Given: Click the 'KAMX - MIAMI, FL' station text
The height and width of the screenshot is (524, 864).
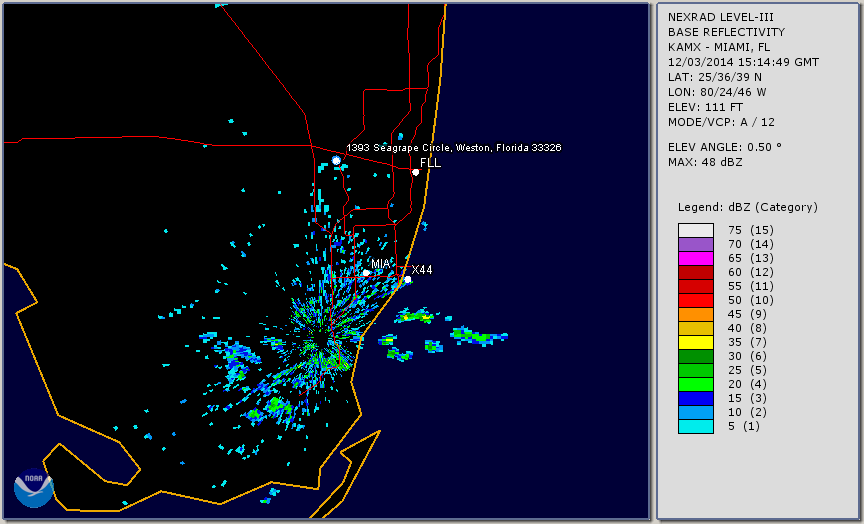Looking at the screenshot, I should point(719,47).
